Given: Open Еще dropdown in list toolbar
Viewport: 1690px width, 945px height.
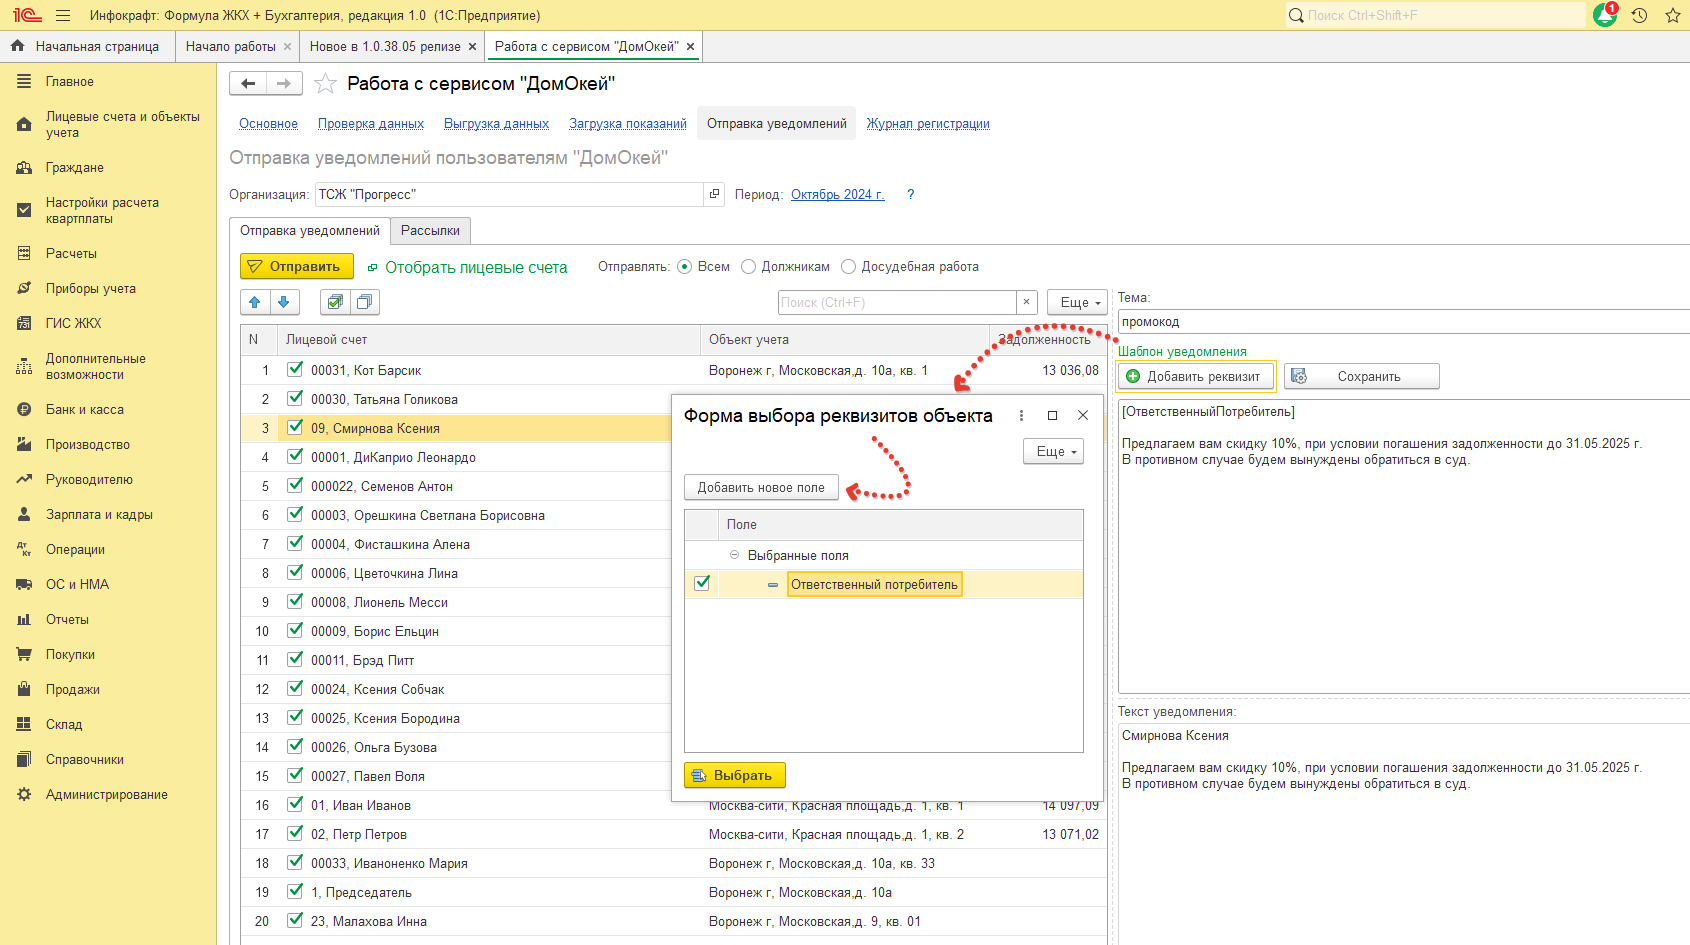Looking at the screenshot, I should click(1078, 302).
